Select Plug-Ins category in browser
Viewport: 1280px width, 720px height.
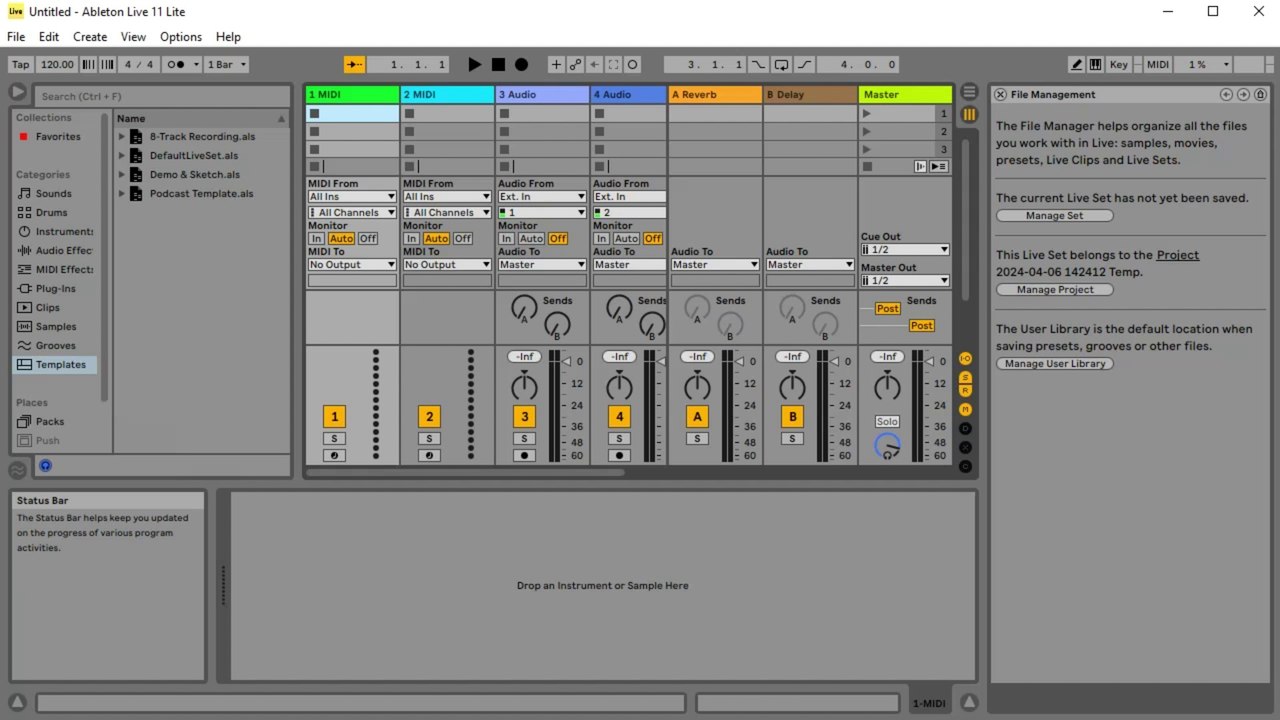(55, 288)
